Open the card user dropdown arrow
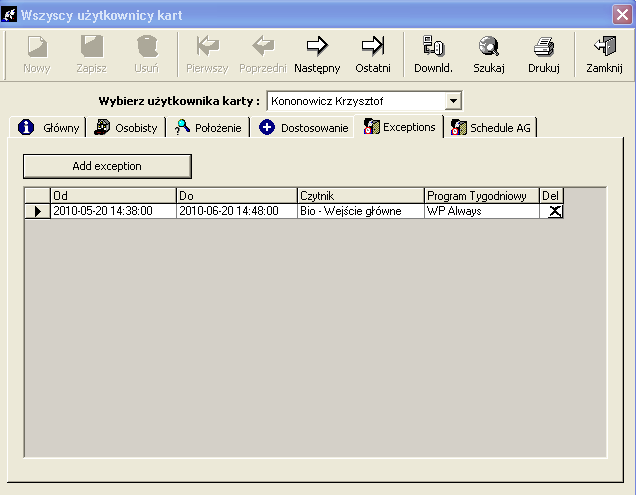Screen dimensions: 636x495 [x=453, y=101]
